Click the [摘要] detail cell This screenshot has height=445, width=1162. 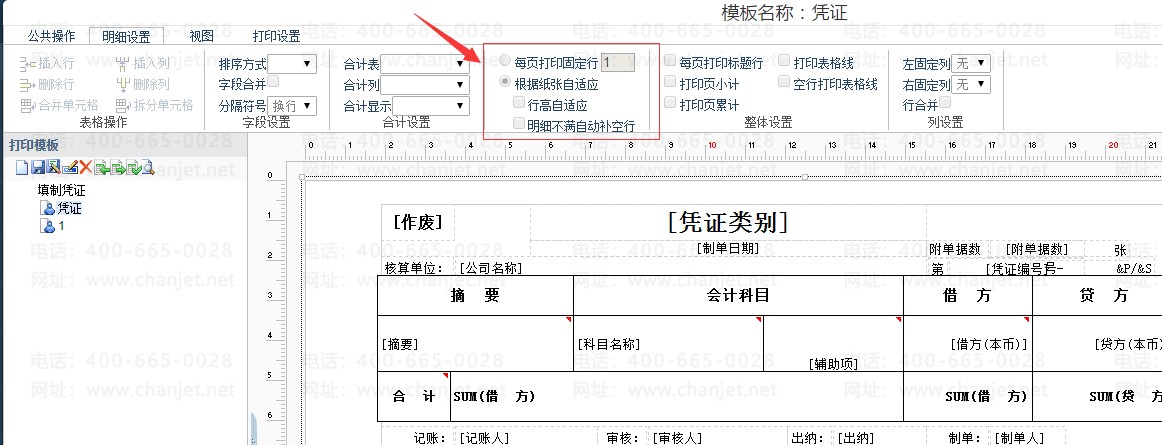pyautogui.click(x=475, y=343)
